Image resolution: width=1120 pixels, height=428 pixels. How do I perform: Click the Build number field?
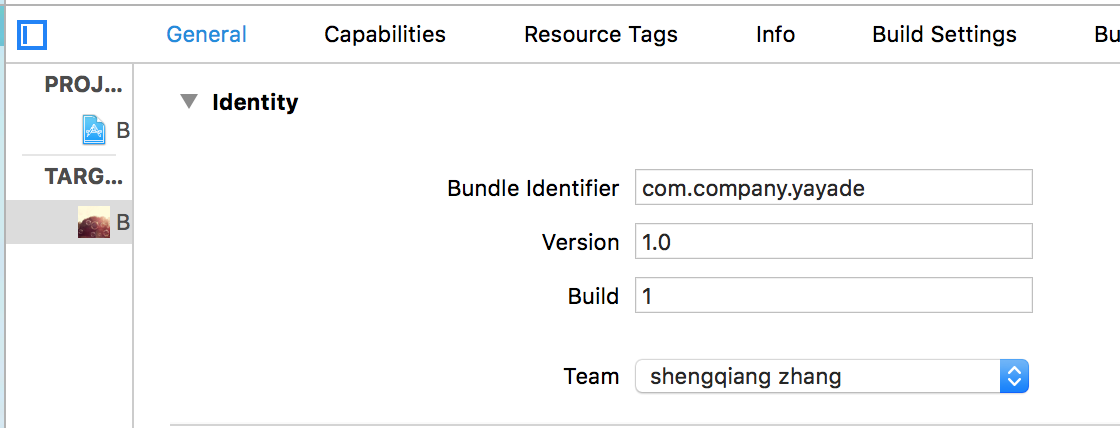point(834,295)
